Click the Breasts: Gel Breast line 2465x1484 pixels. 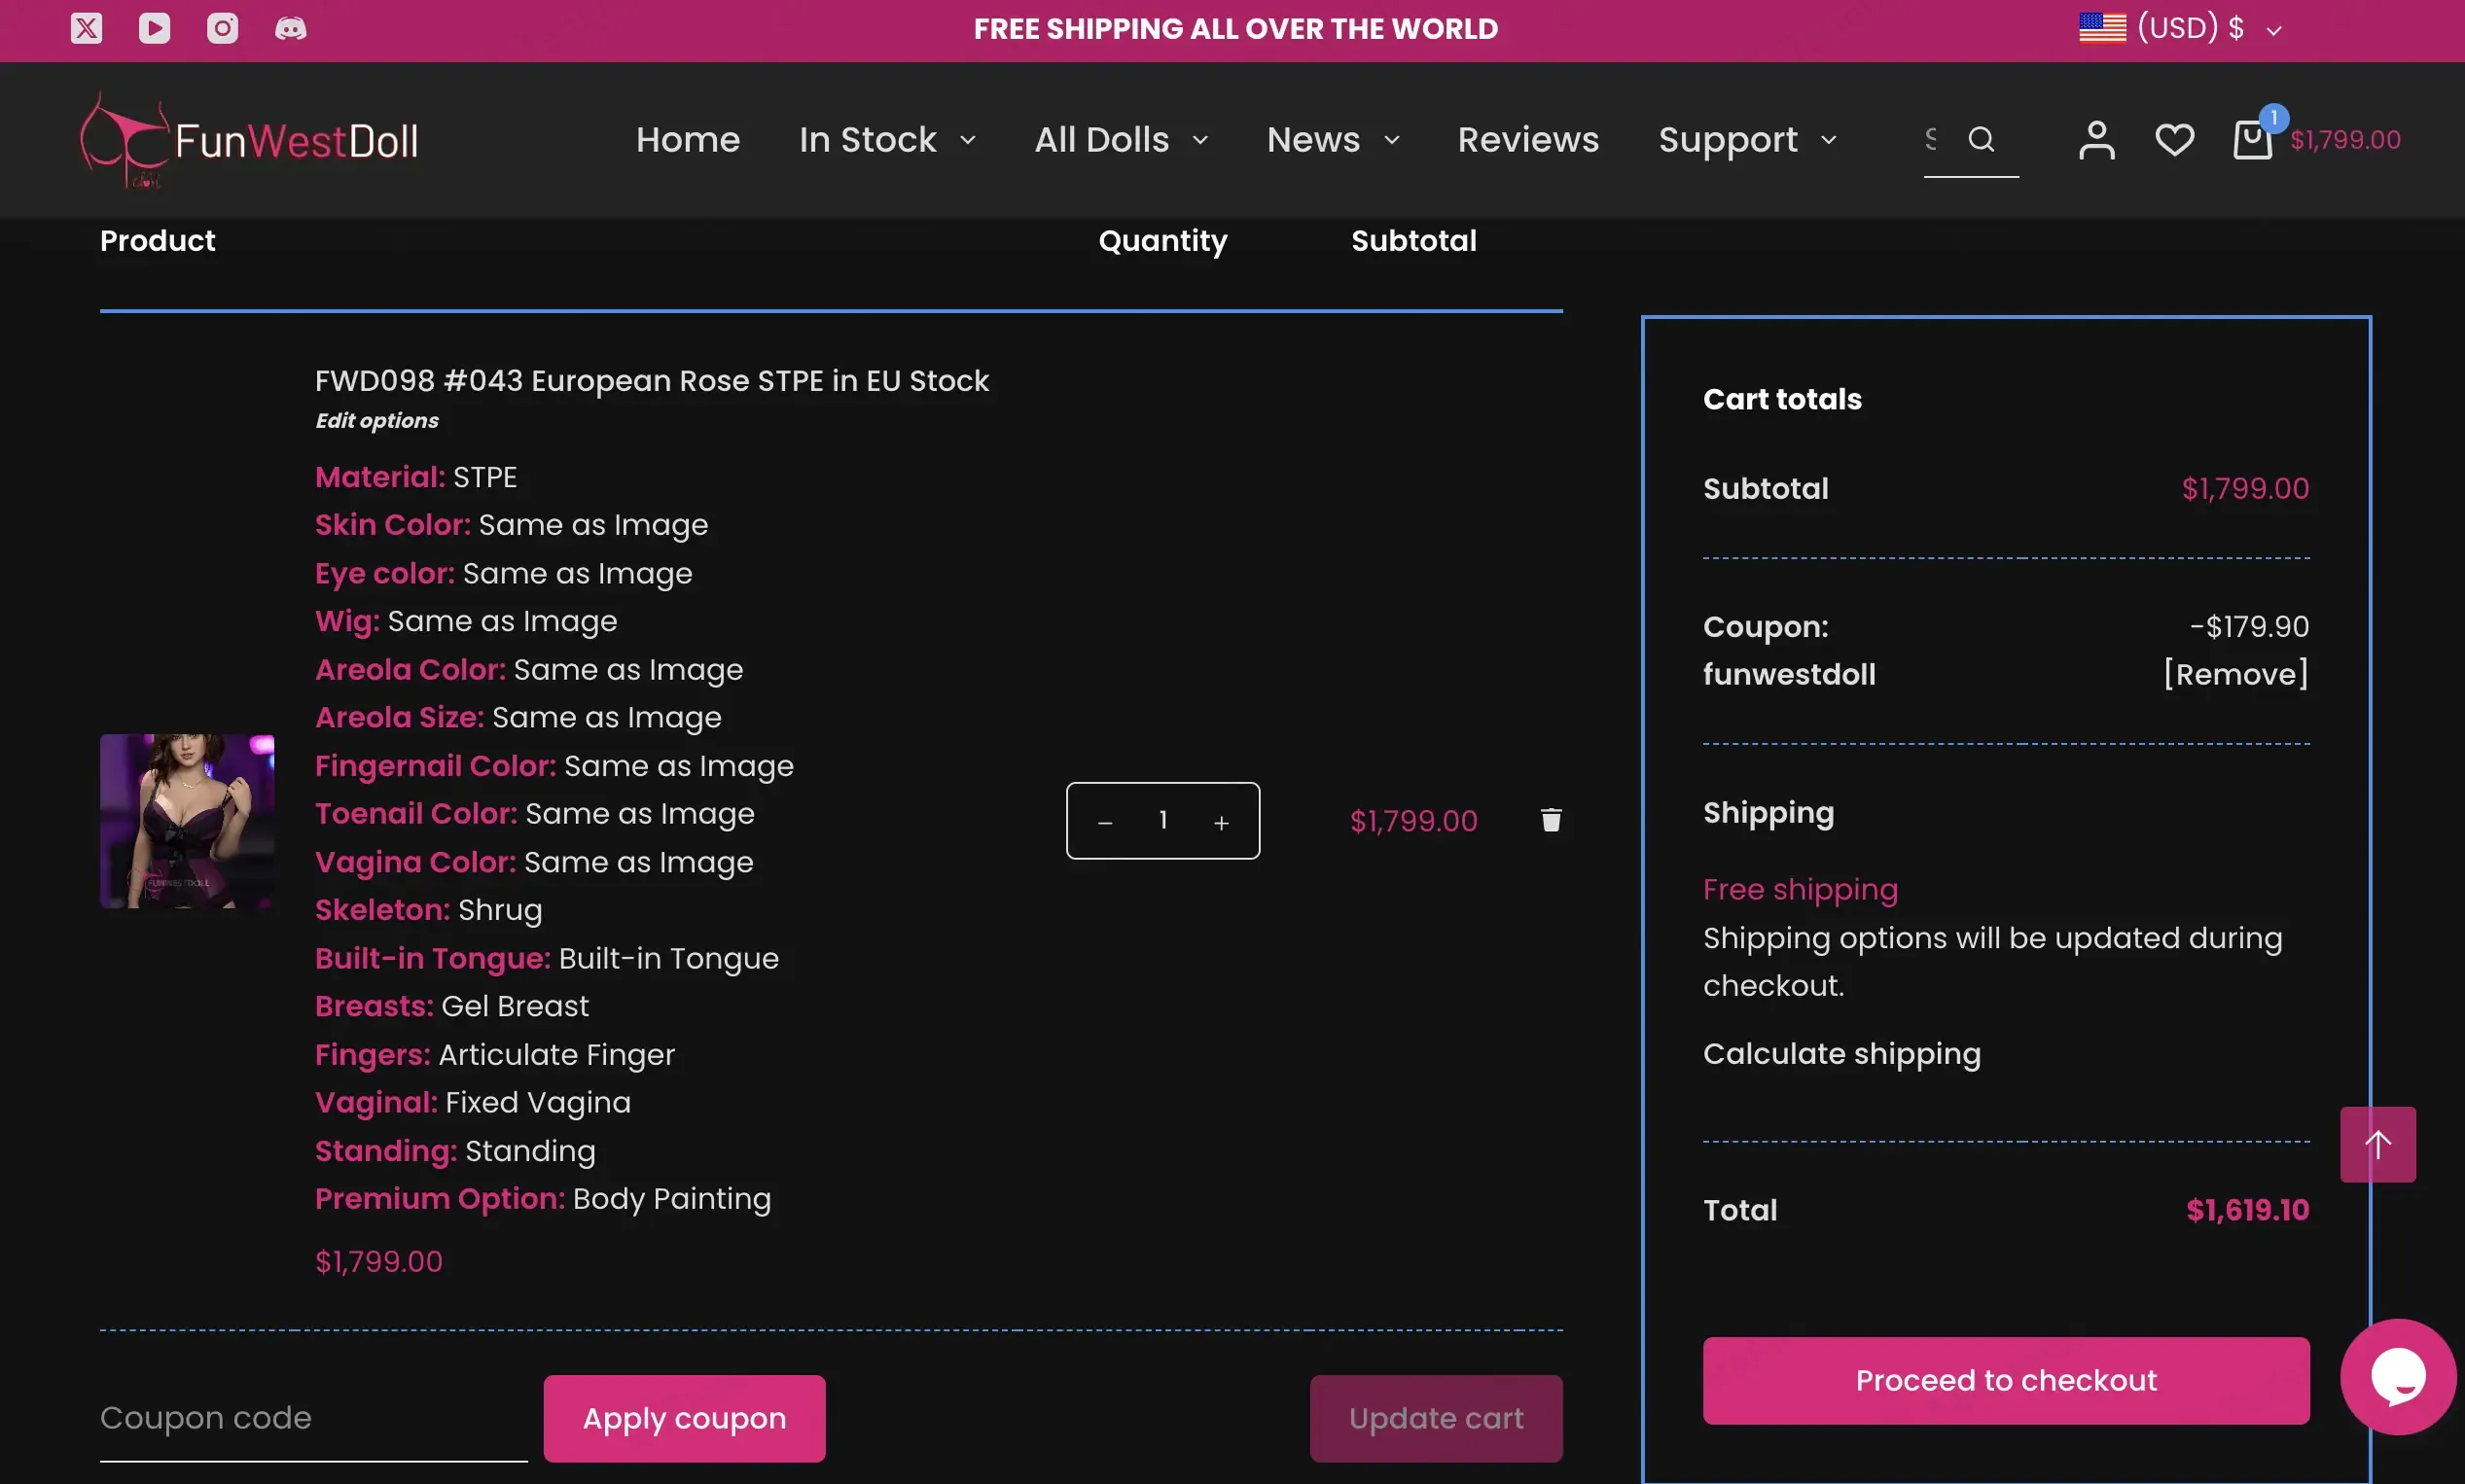pyautogui.click(x=452, y=1006)
